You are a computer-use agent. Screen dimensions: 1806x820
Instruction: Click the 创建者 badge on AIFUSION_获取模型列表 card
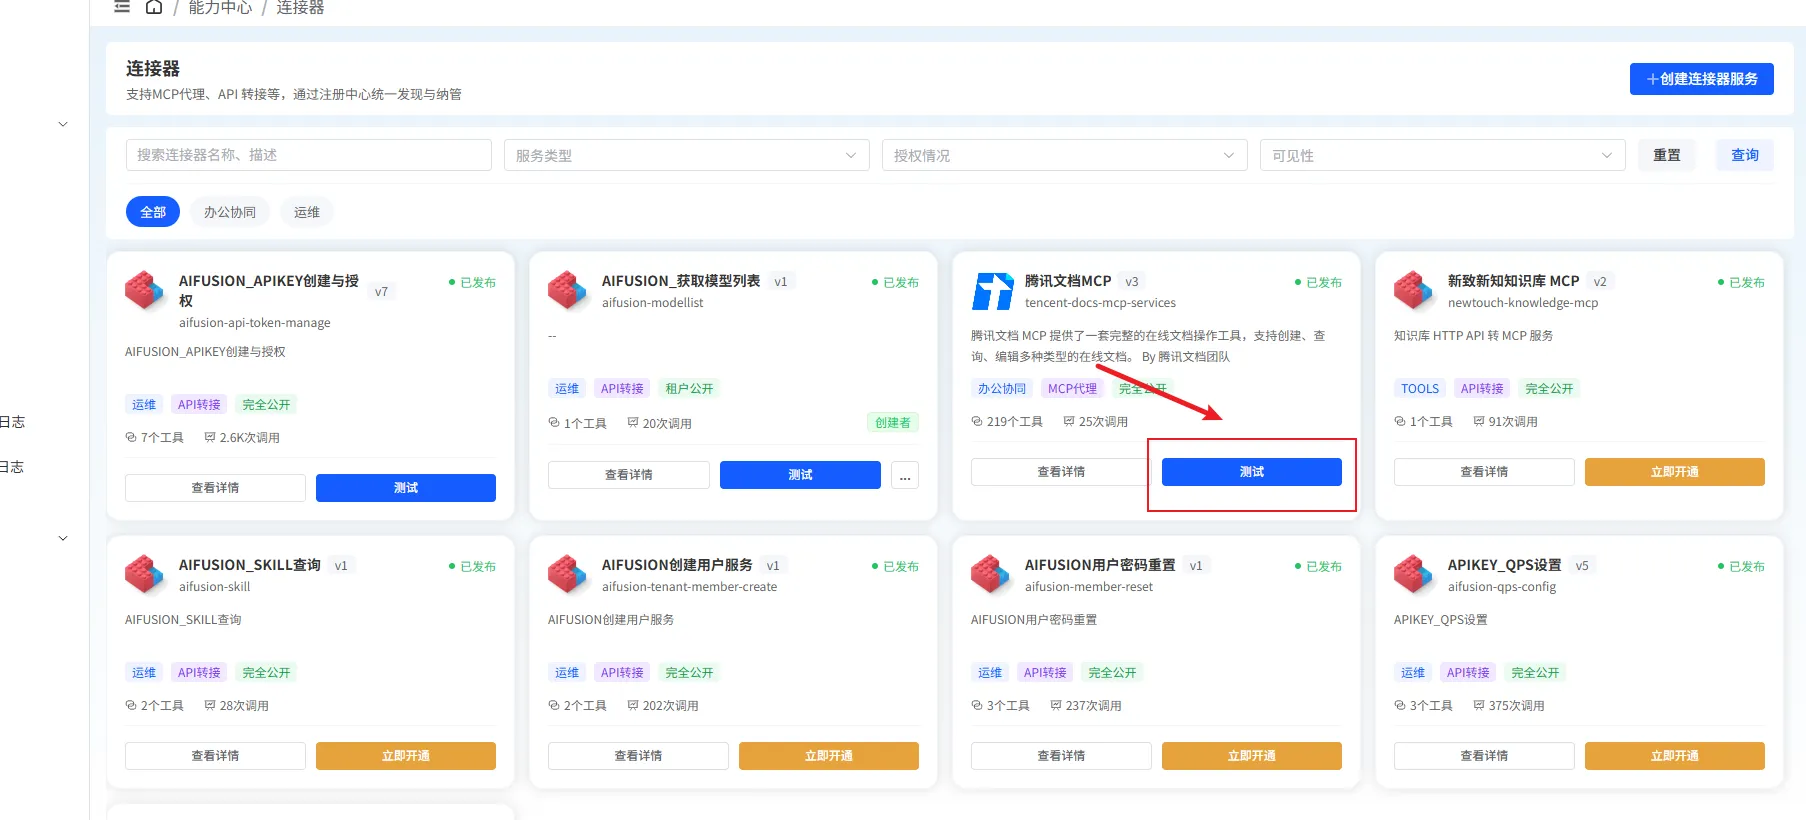click(x=893, y=423)
